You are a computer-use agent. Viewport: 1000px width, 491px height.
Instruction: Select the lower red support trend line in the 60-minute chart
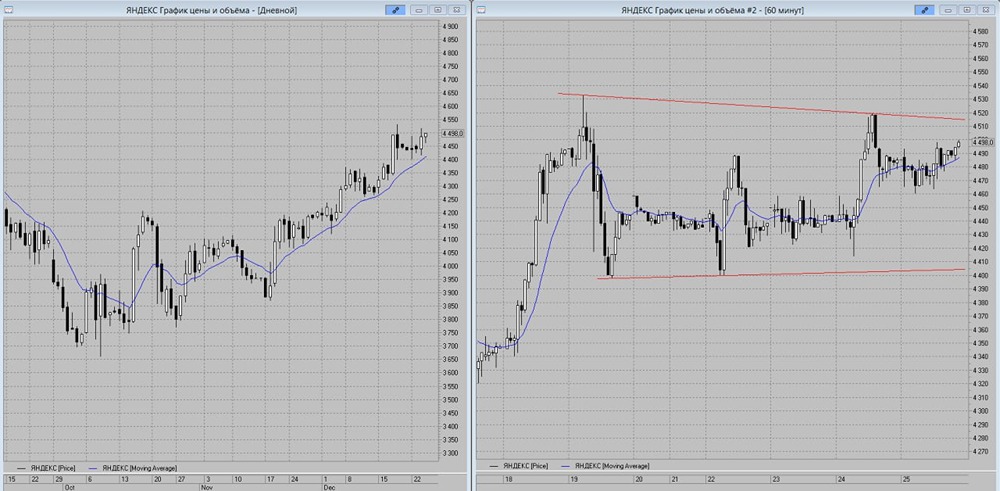781,274
